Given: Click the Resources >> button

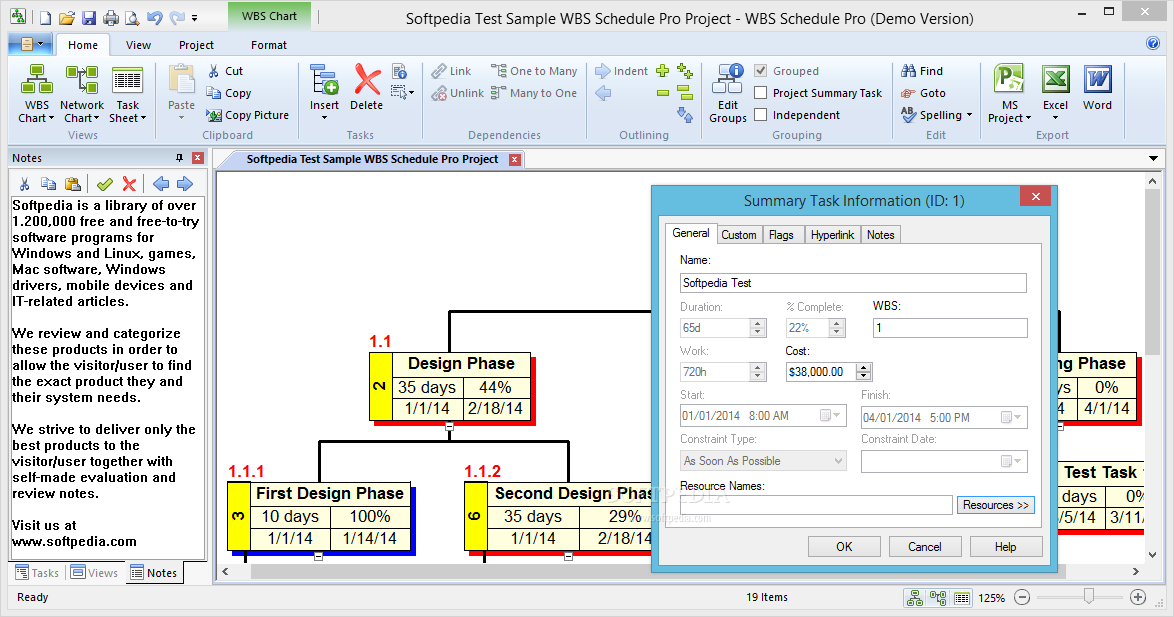Looking at the screenshot, I should (x=996, y=505).
